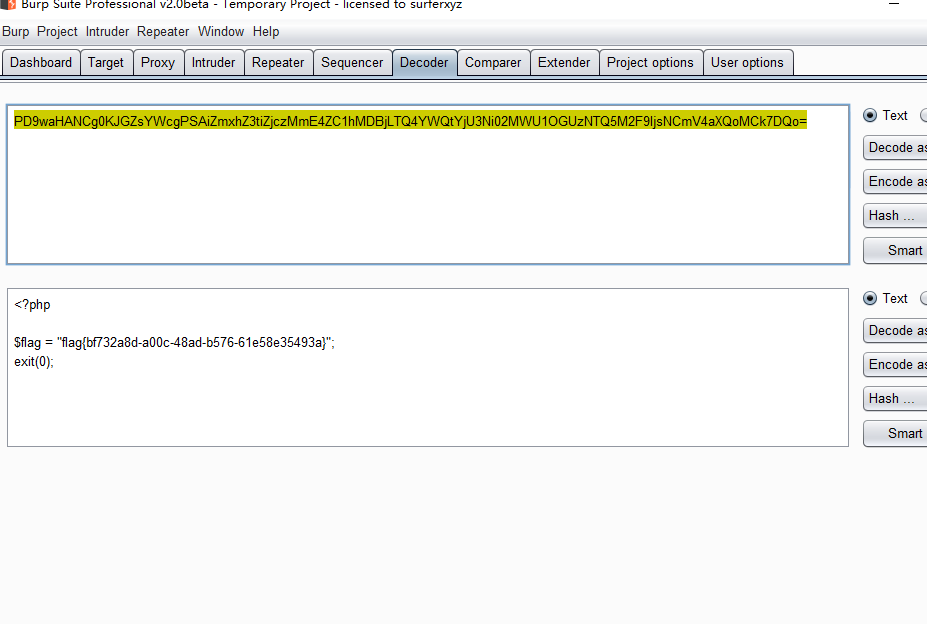Open the User options tab
This screenshot has width=927, height=624.
click(x=747, y=63)
